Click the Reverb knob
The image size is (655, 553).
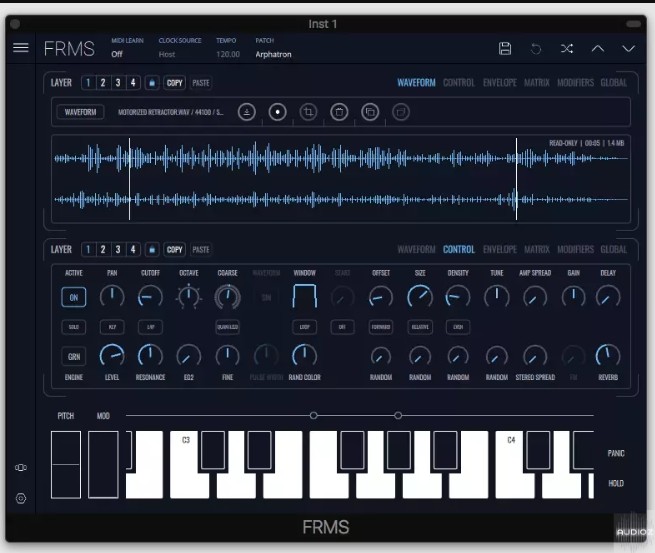[x=608, y=356]
